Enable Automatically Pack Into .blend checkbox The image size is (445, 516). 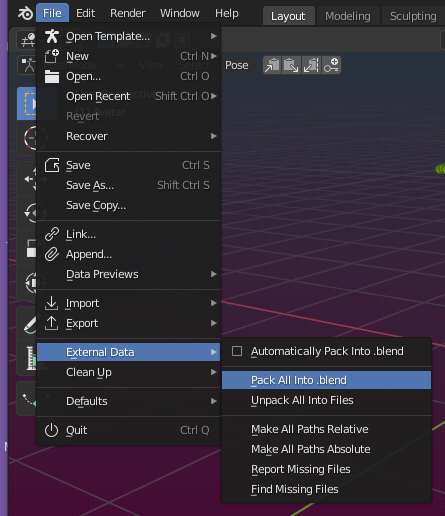[x=237, y=351]
